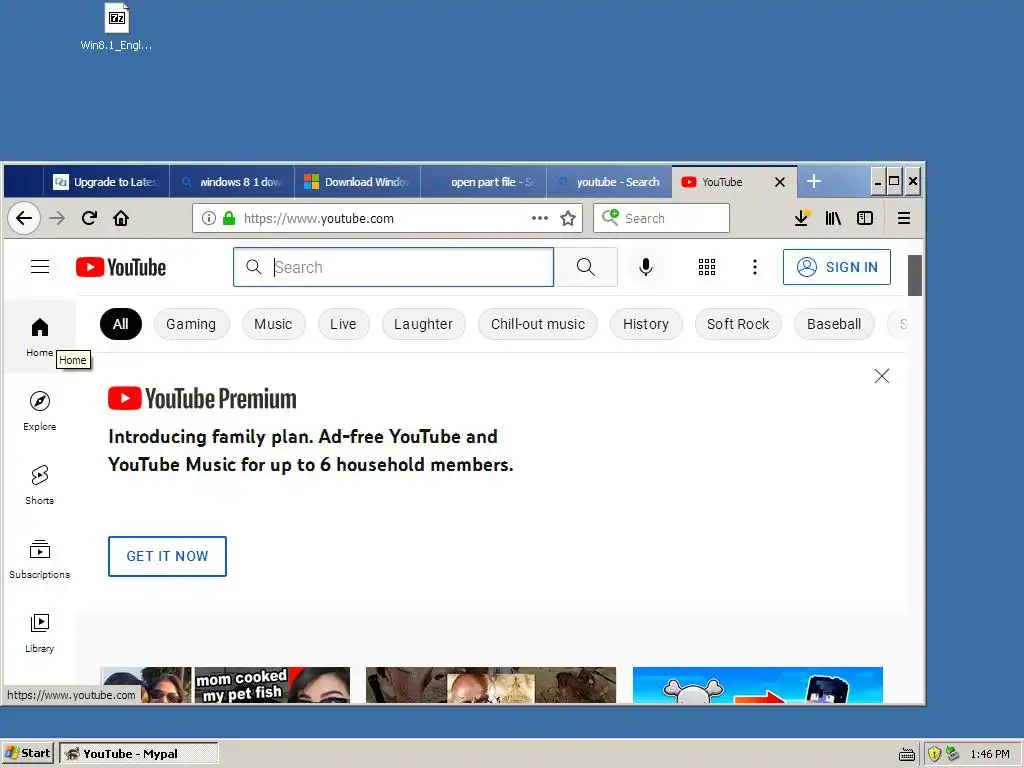Switch to the open part file tab

[x=484, y=182]
